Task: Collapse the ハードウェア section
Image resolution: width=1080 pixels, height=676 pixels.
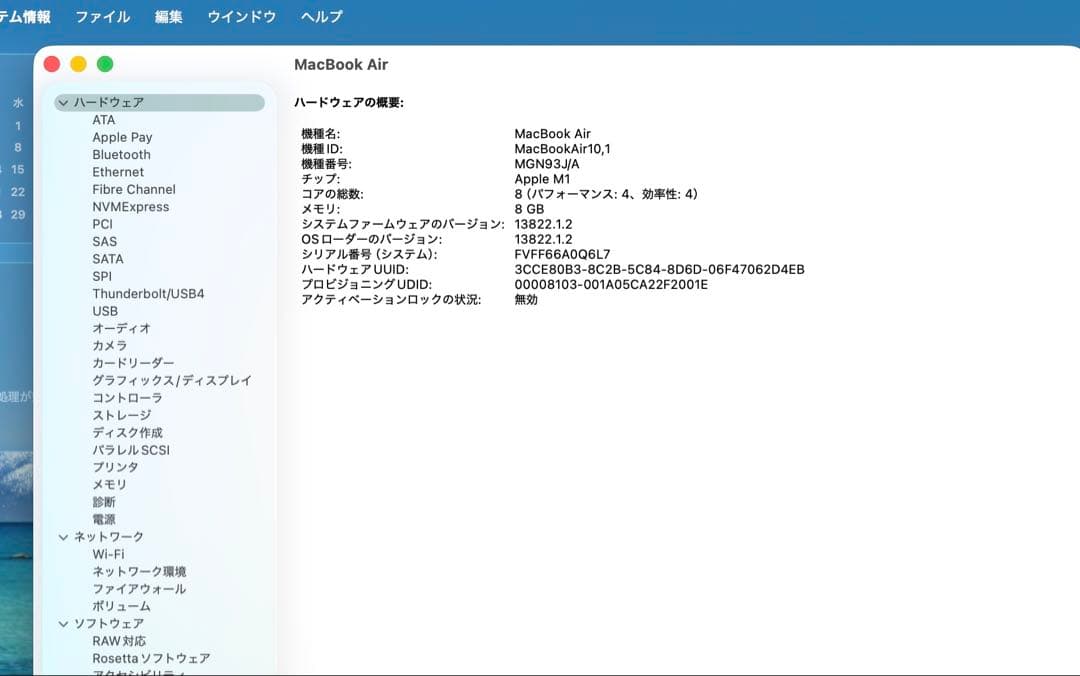Action: click(x=64, y=102)
